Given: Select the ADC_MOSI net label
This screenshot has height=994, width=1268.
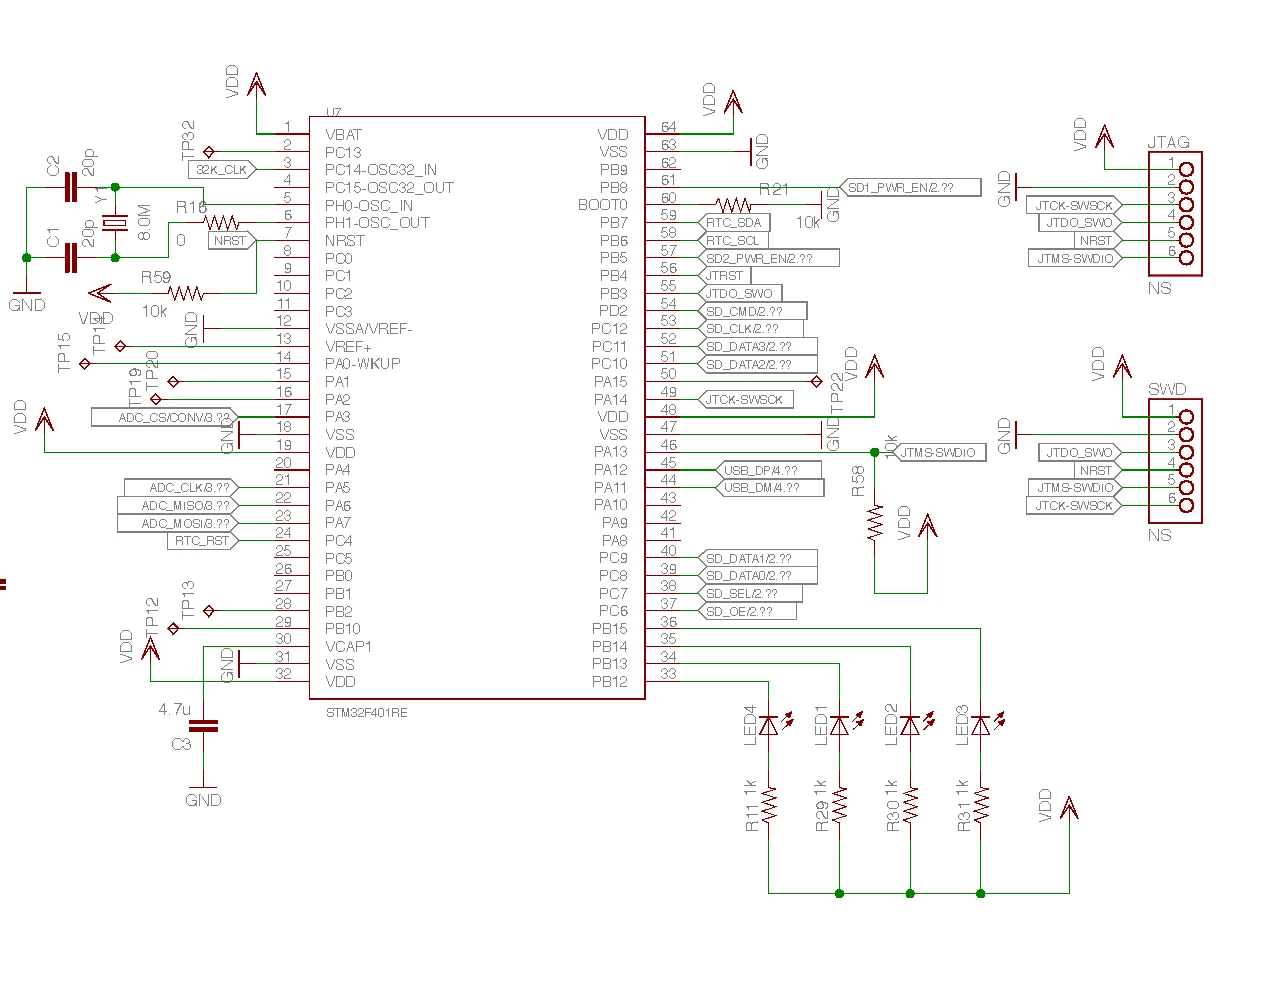Looking at the screenshot, I should 178,523.
